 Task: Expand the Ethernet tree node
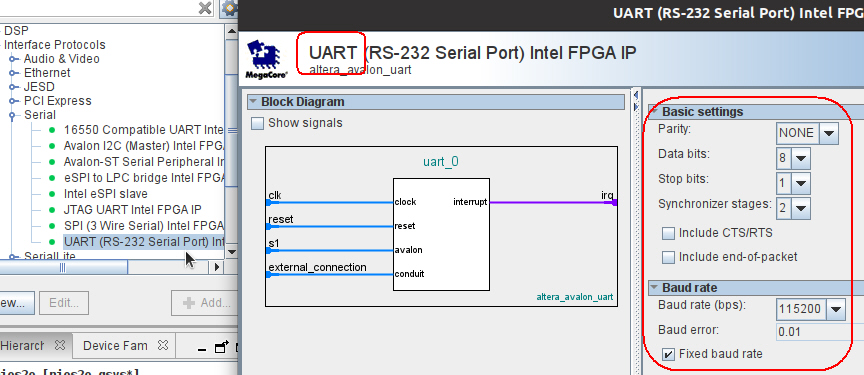12,73
